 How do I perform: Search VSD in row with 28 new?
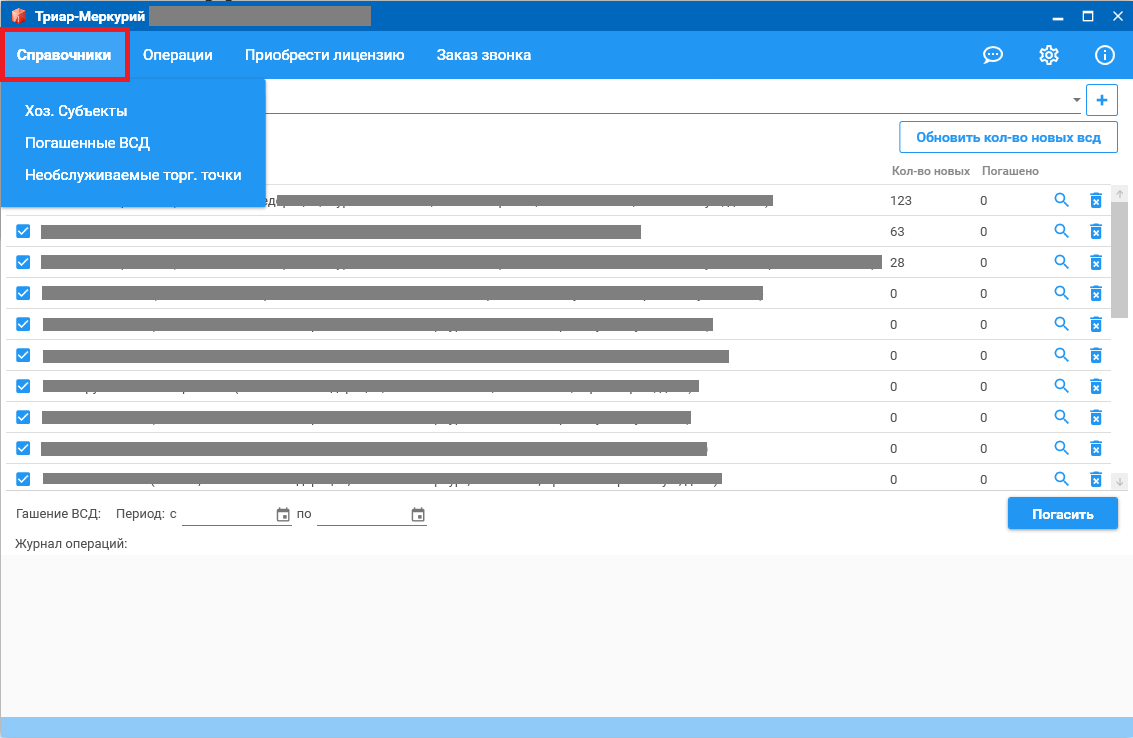[x=1061, y=262]
